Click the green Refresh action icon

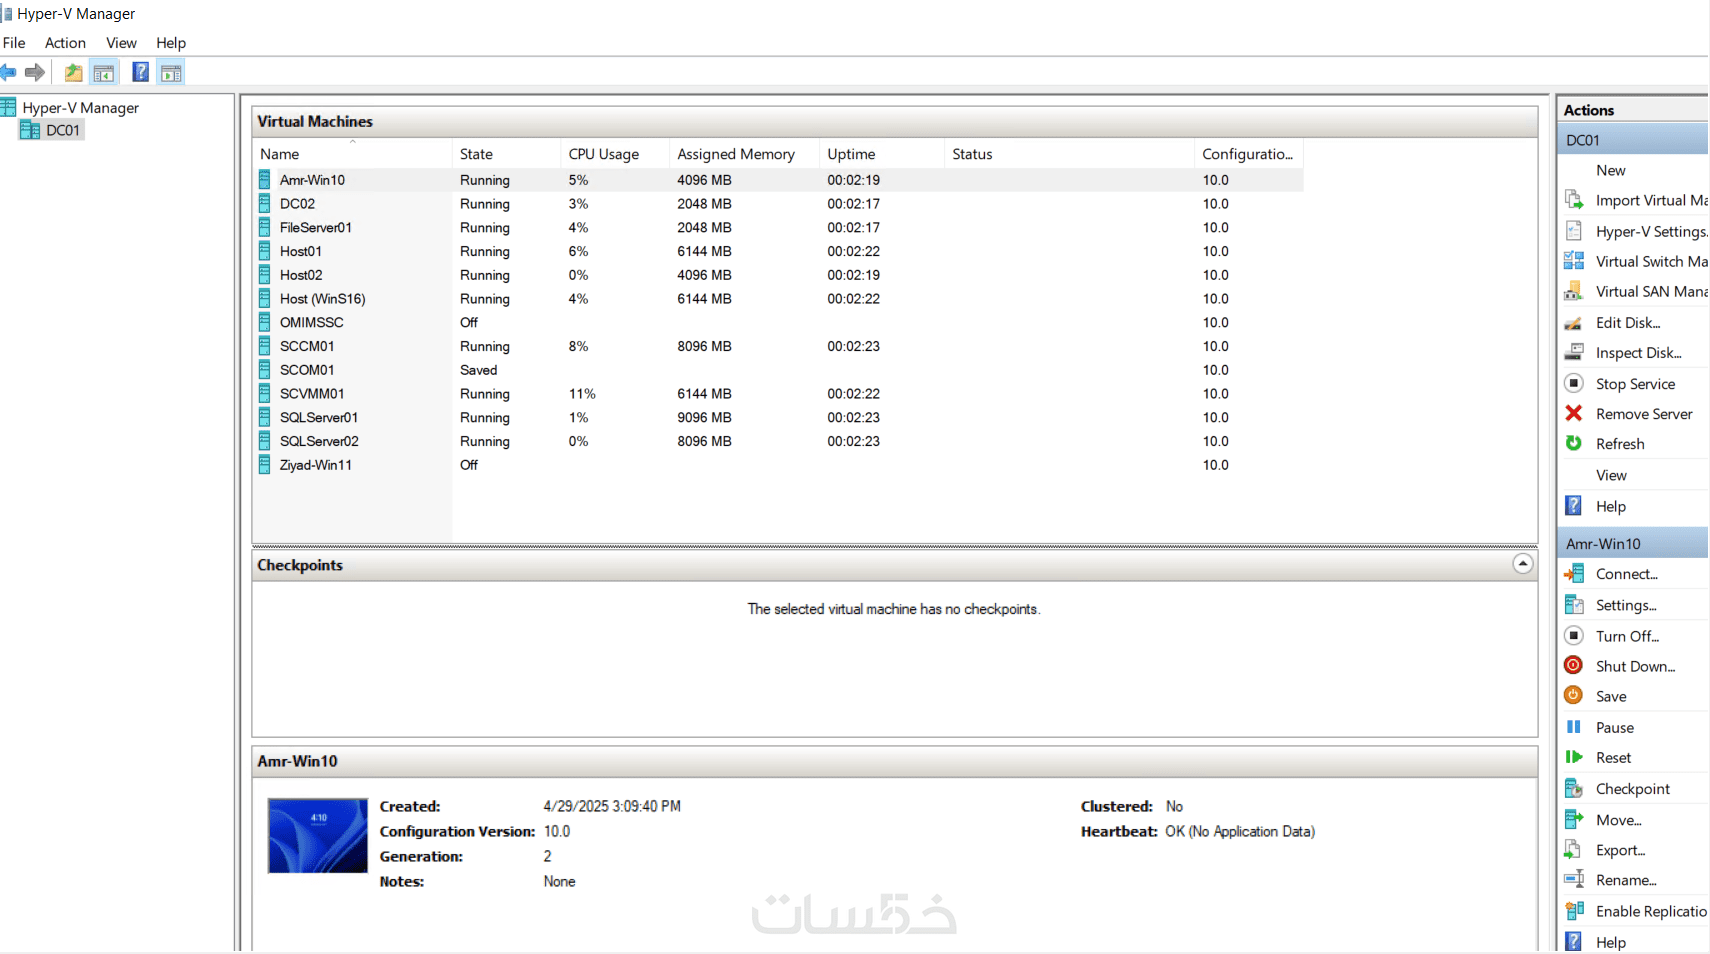point(1574,443)
